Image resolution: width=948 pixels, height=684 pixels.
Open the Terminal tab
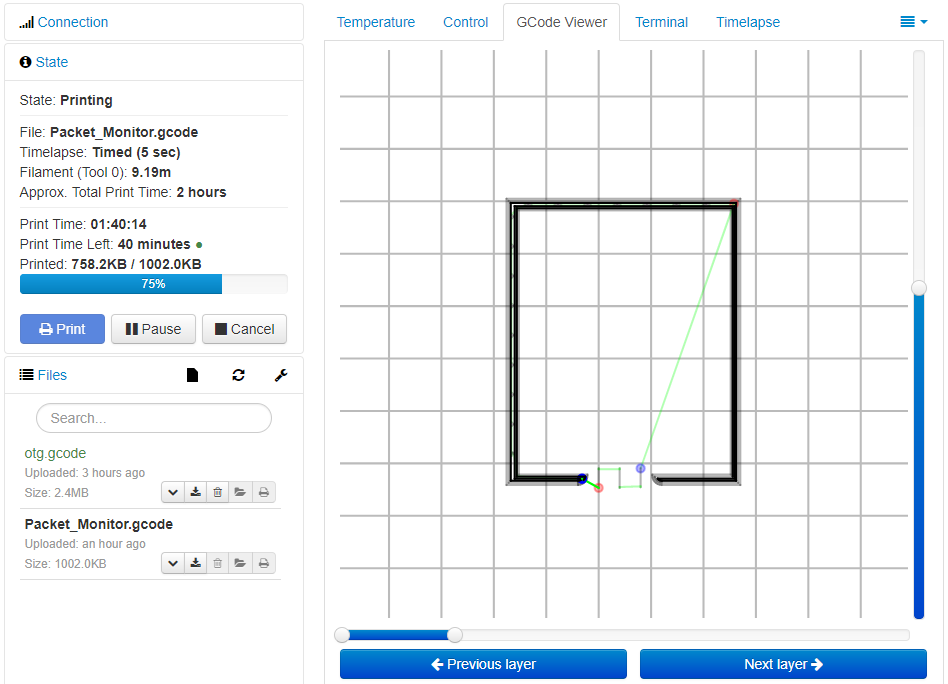point(661,22)
